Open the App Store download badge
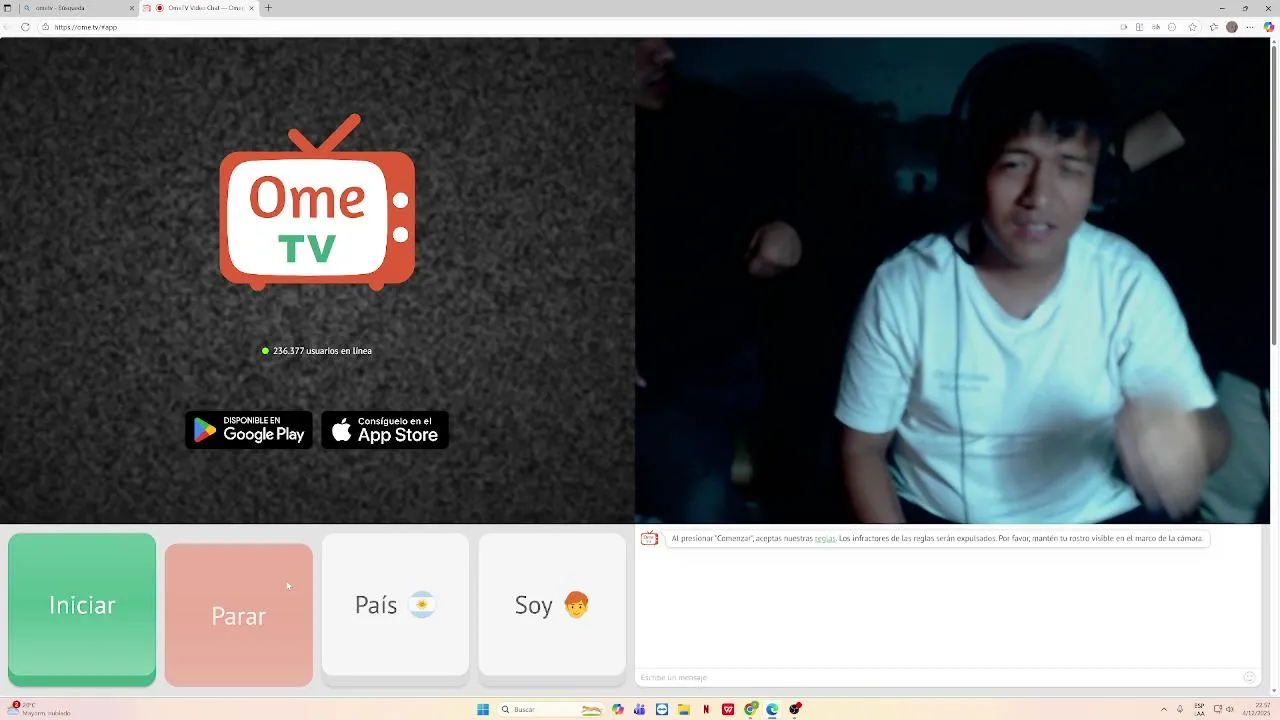Image resolution: width=1280 pixels, height=720 pixels. tap(385, 430)
